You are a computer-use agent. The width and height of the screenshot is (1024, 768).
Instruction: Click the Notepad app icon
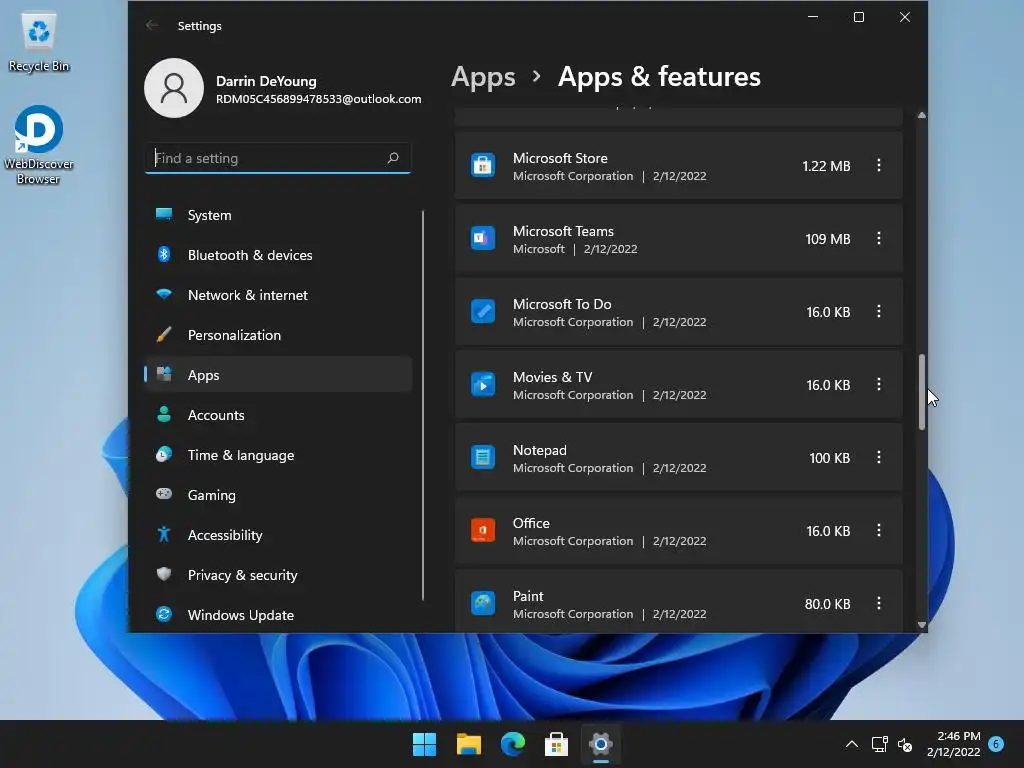pyautogui.click(x=483, y=457)
